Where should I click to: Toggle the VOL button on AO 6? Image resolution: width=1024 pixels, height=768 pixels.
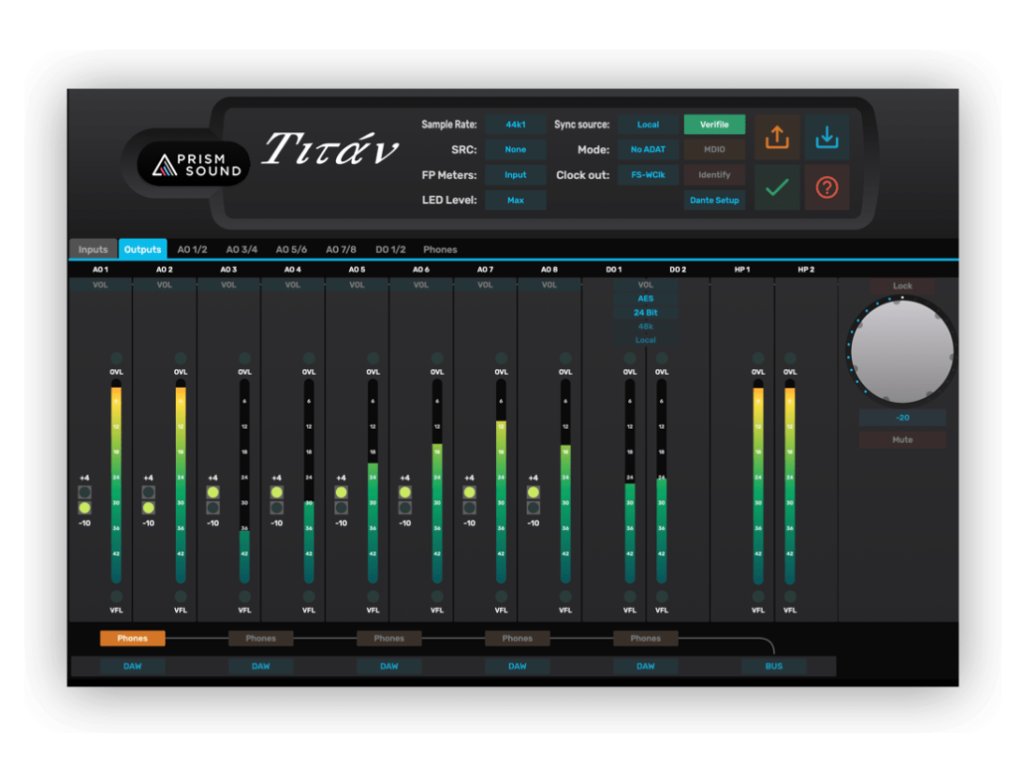click(421, 285)
